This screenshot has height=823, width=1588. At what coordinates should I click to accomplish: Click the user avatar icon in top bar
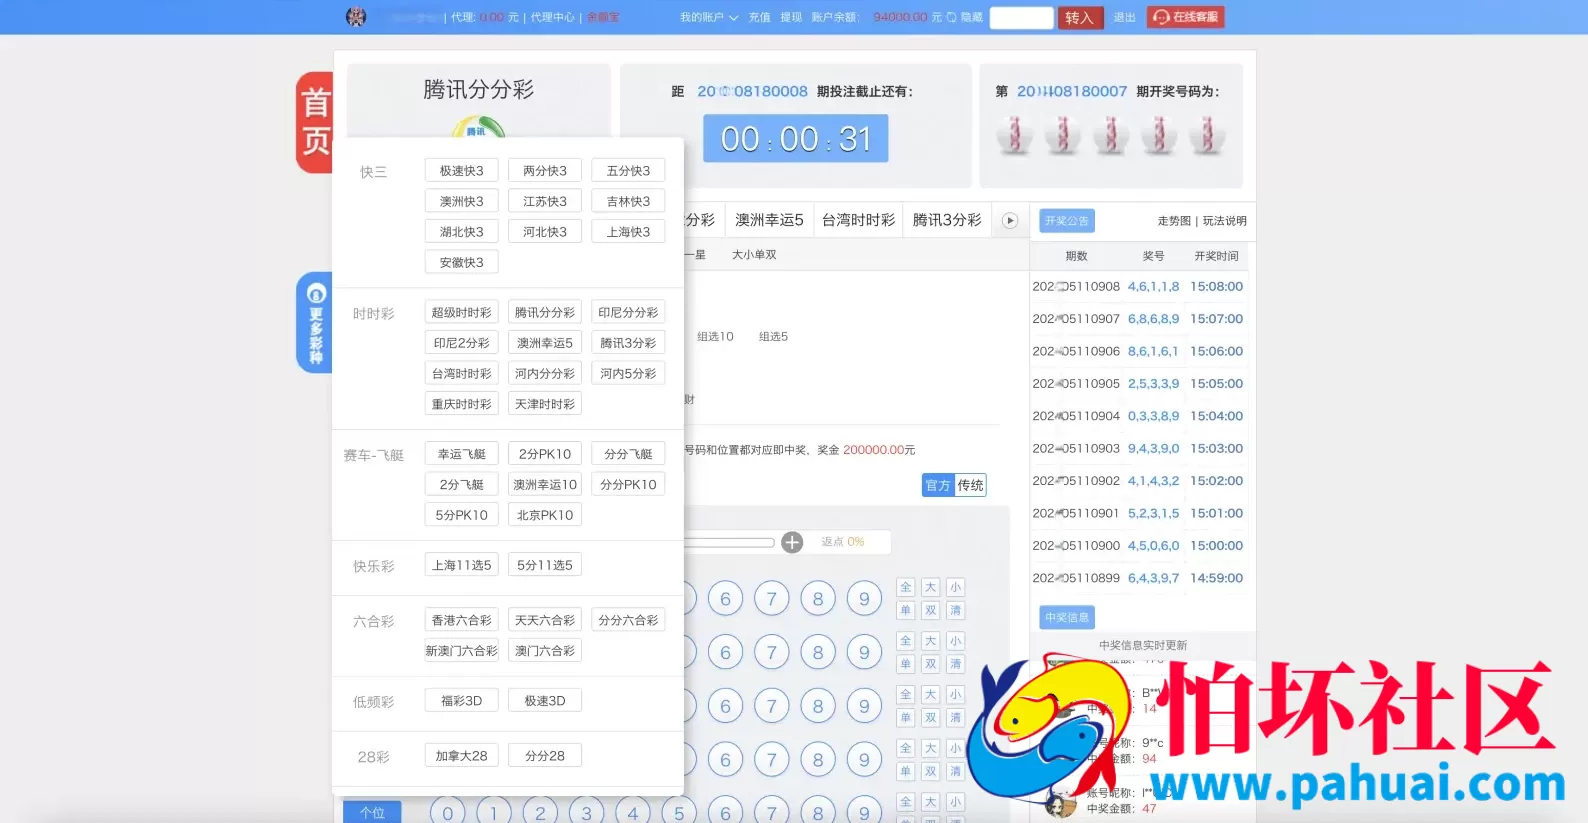pyautogui.click(x=356, y=17)
